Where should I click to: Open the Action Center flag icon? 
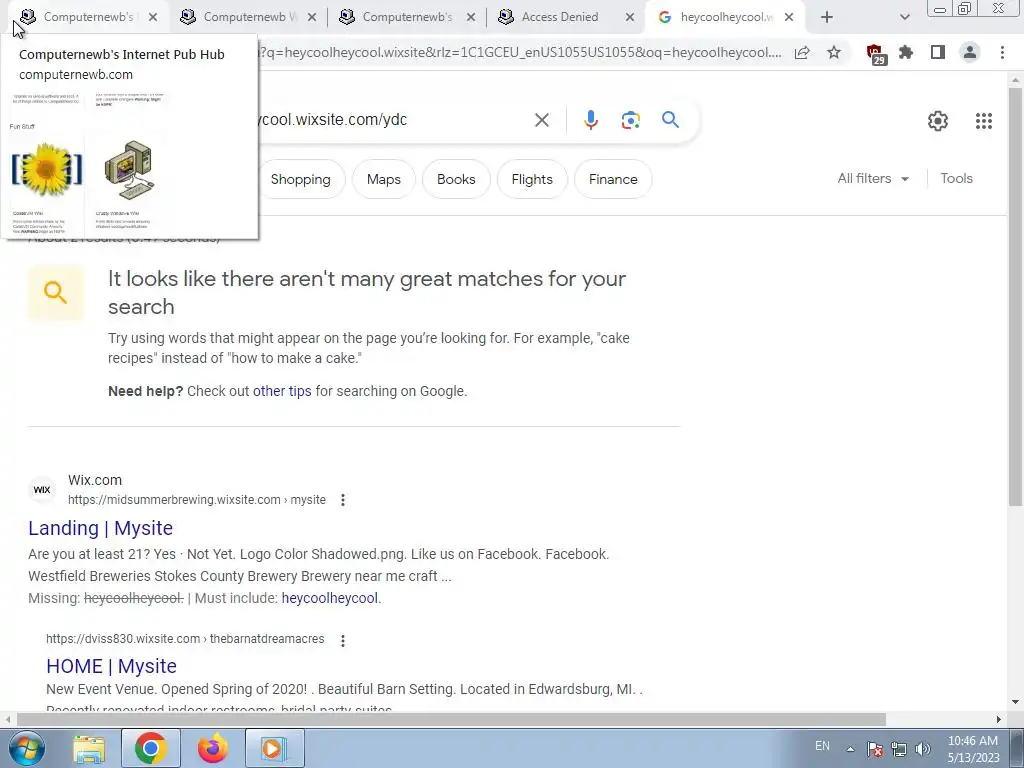pyautogui.click(x=875, y=749)
